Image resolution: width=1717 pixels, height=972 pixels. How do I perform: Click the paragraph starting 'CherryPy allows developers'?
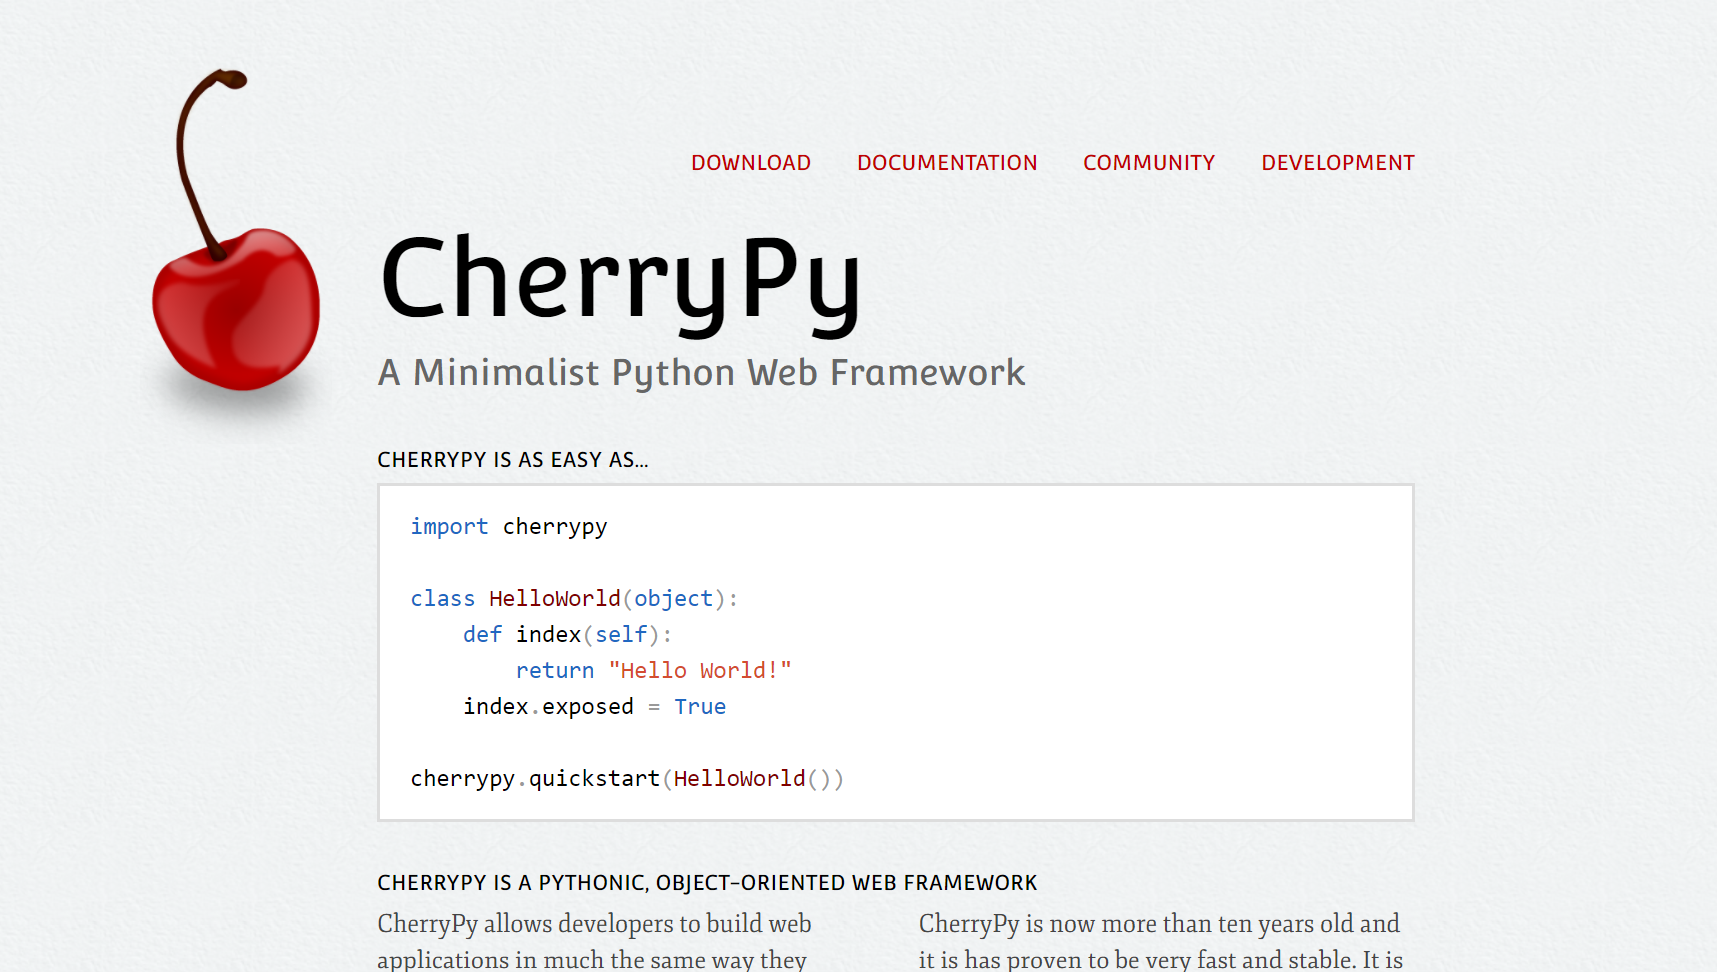coord(594,941)
